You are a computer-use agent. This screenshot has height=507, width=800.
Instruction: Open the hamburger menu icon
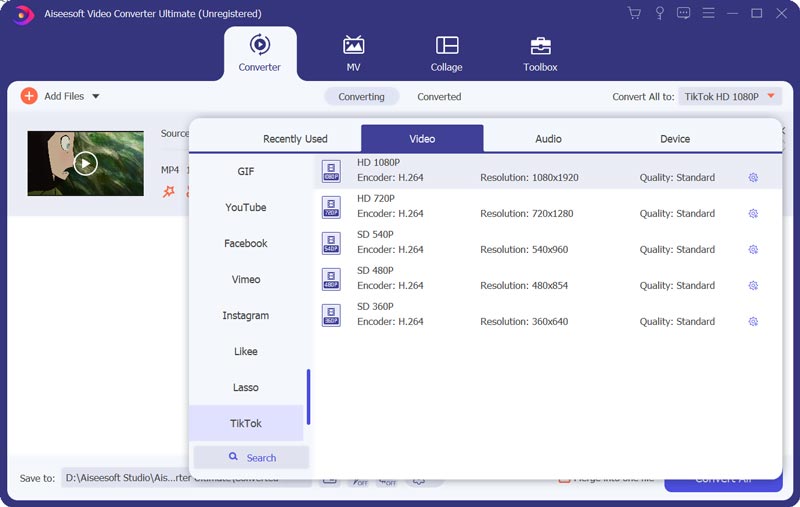pos(708,13)
